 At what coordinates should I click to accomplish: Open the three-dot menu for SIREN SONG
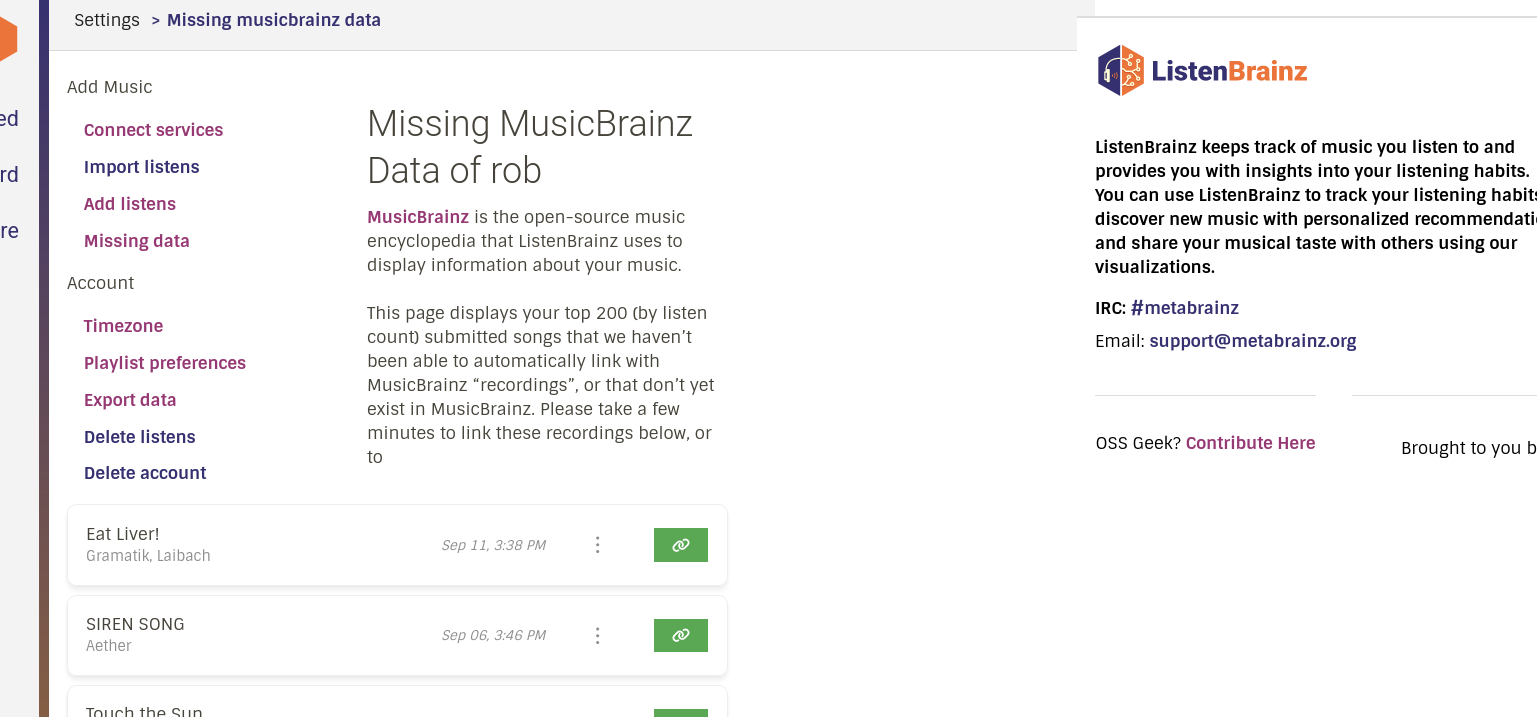597,635
